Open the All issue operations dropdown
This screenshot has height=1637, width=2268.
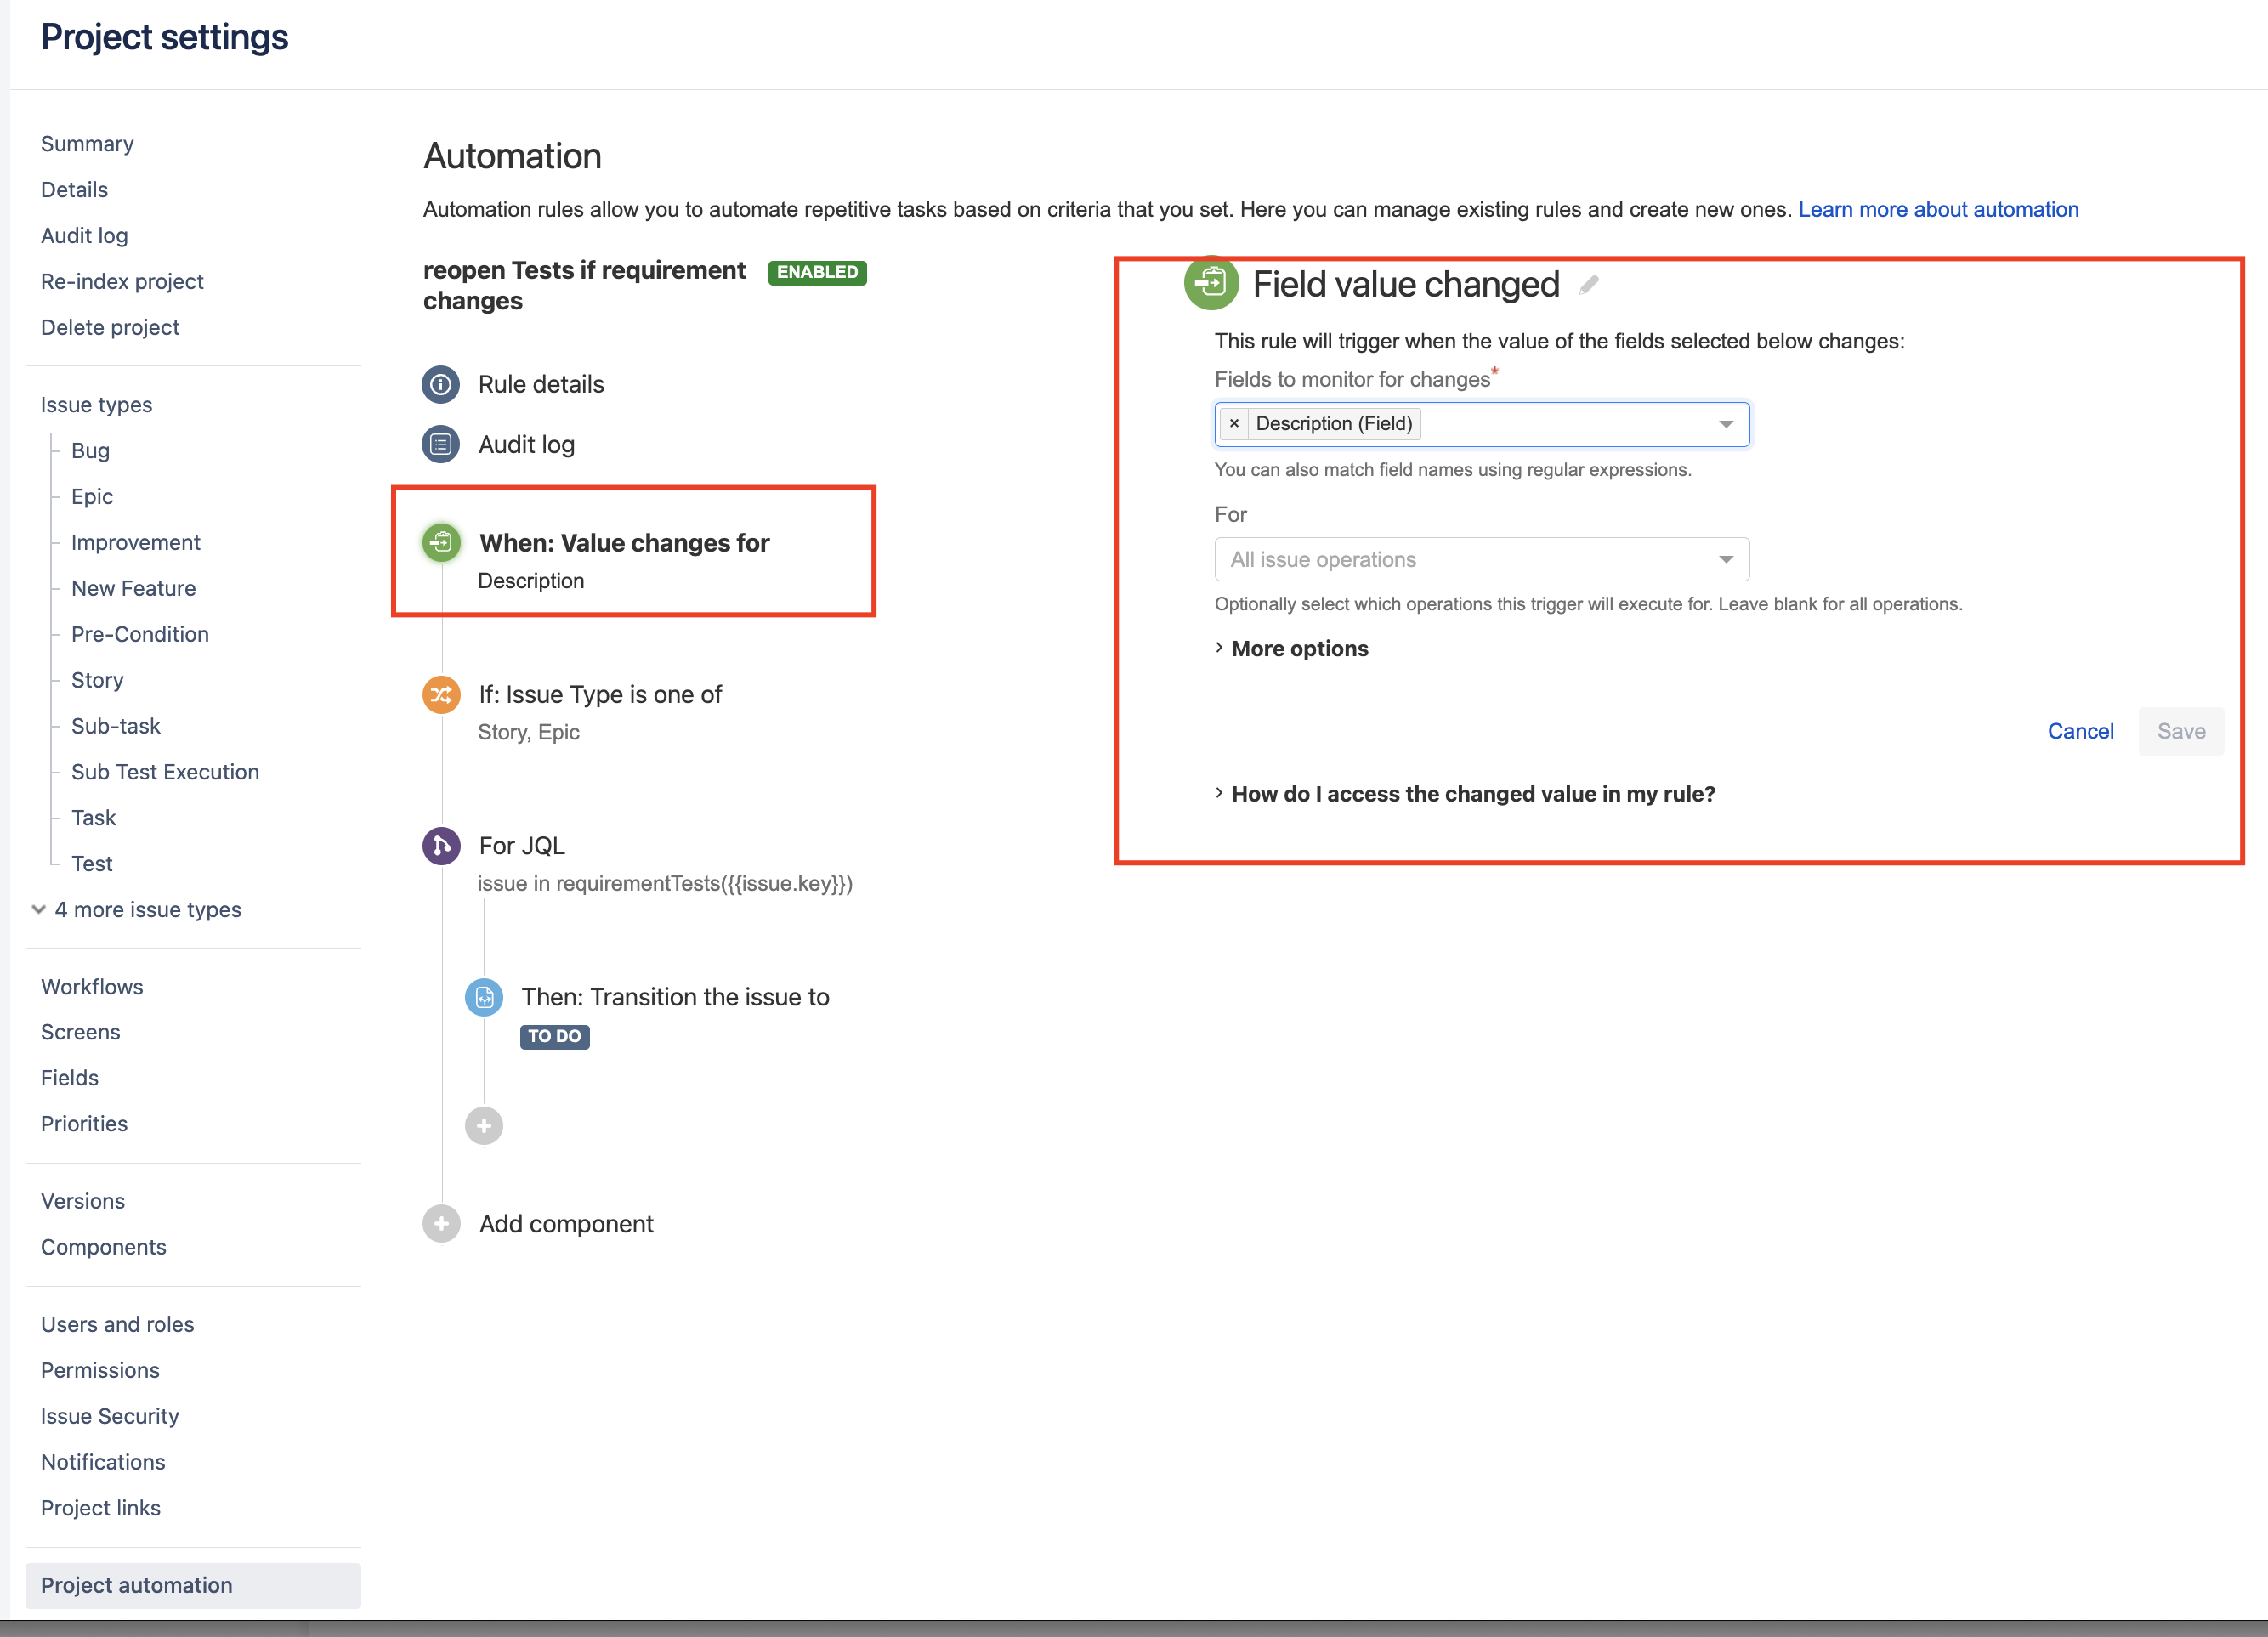pos(1481,560)
